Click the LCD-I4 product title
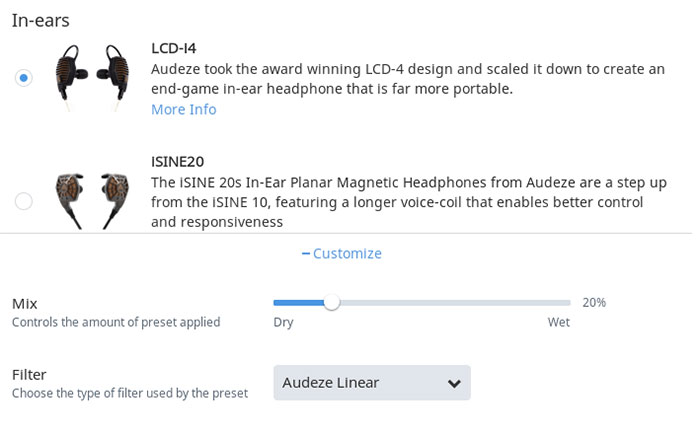This screenshot has height=433, width=700. click(x=174, y=48)
